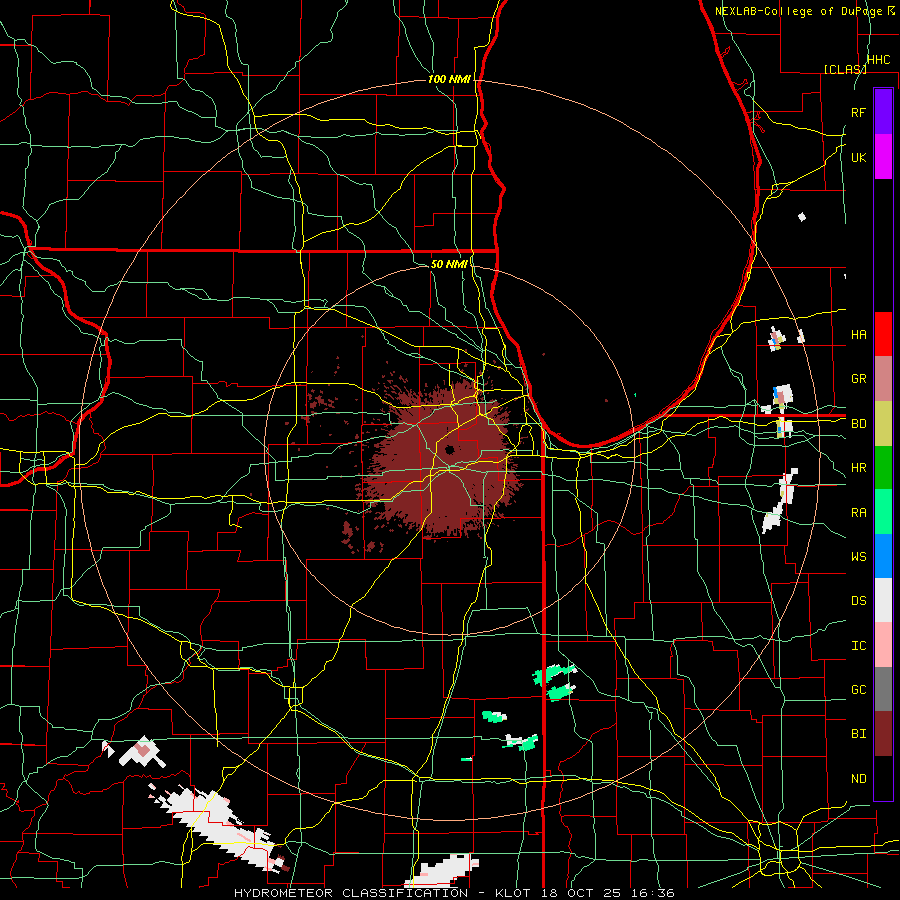Click the KLOT station ID in caption
Image resolution: width=900 pixels, height=900 pixels.
tap(514, 893)
